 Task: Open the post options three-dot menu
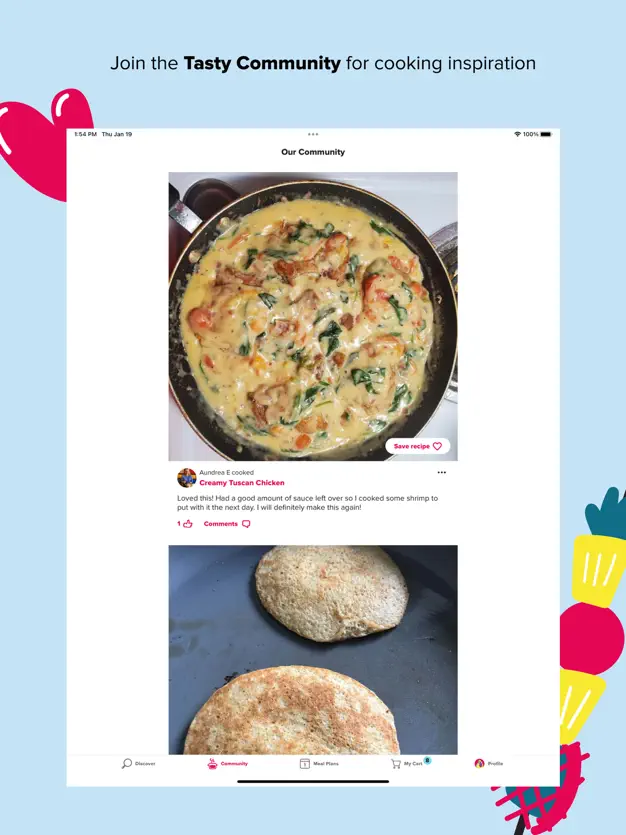[442, 472]
